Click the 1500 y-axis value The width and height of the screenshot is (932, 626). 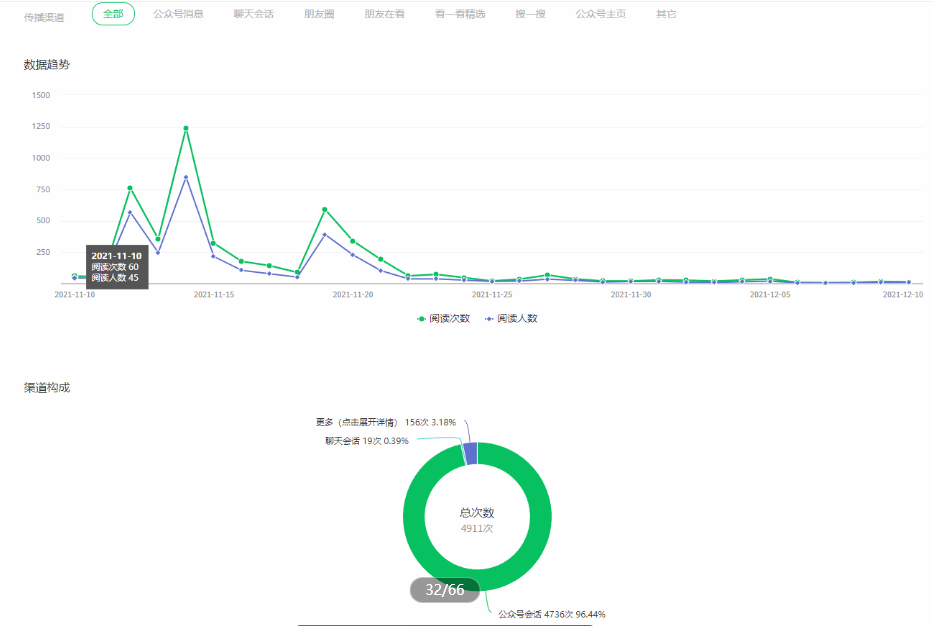(x=41, y=95)
